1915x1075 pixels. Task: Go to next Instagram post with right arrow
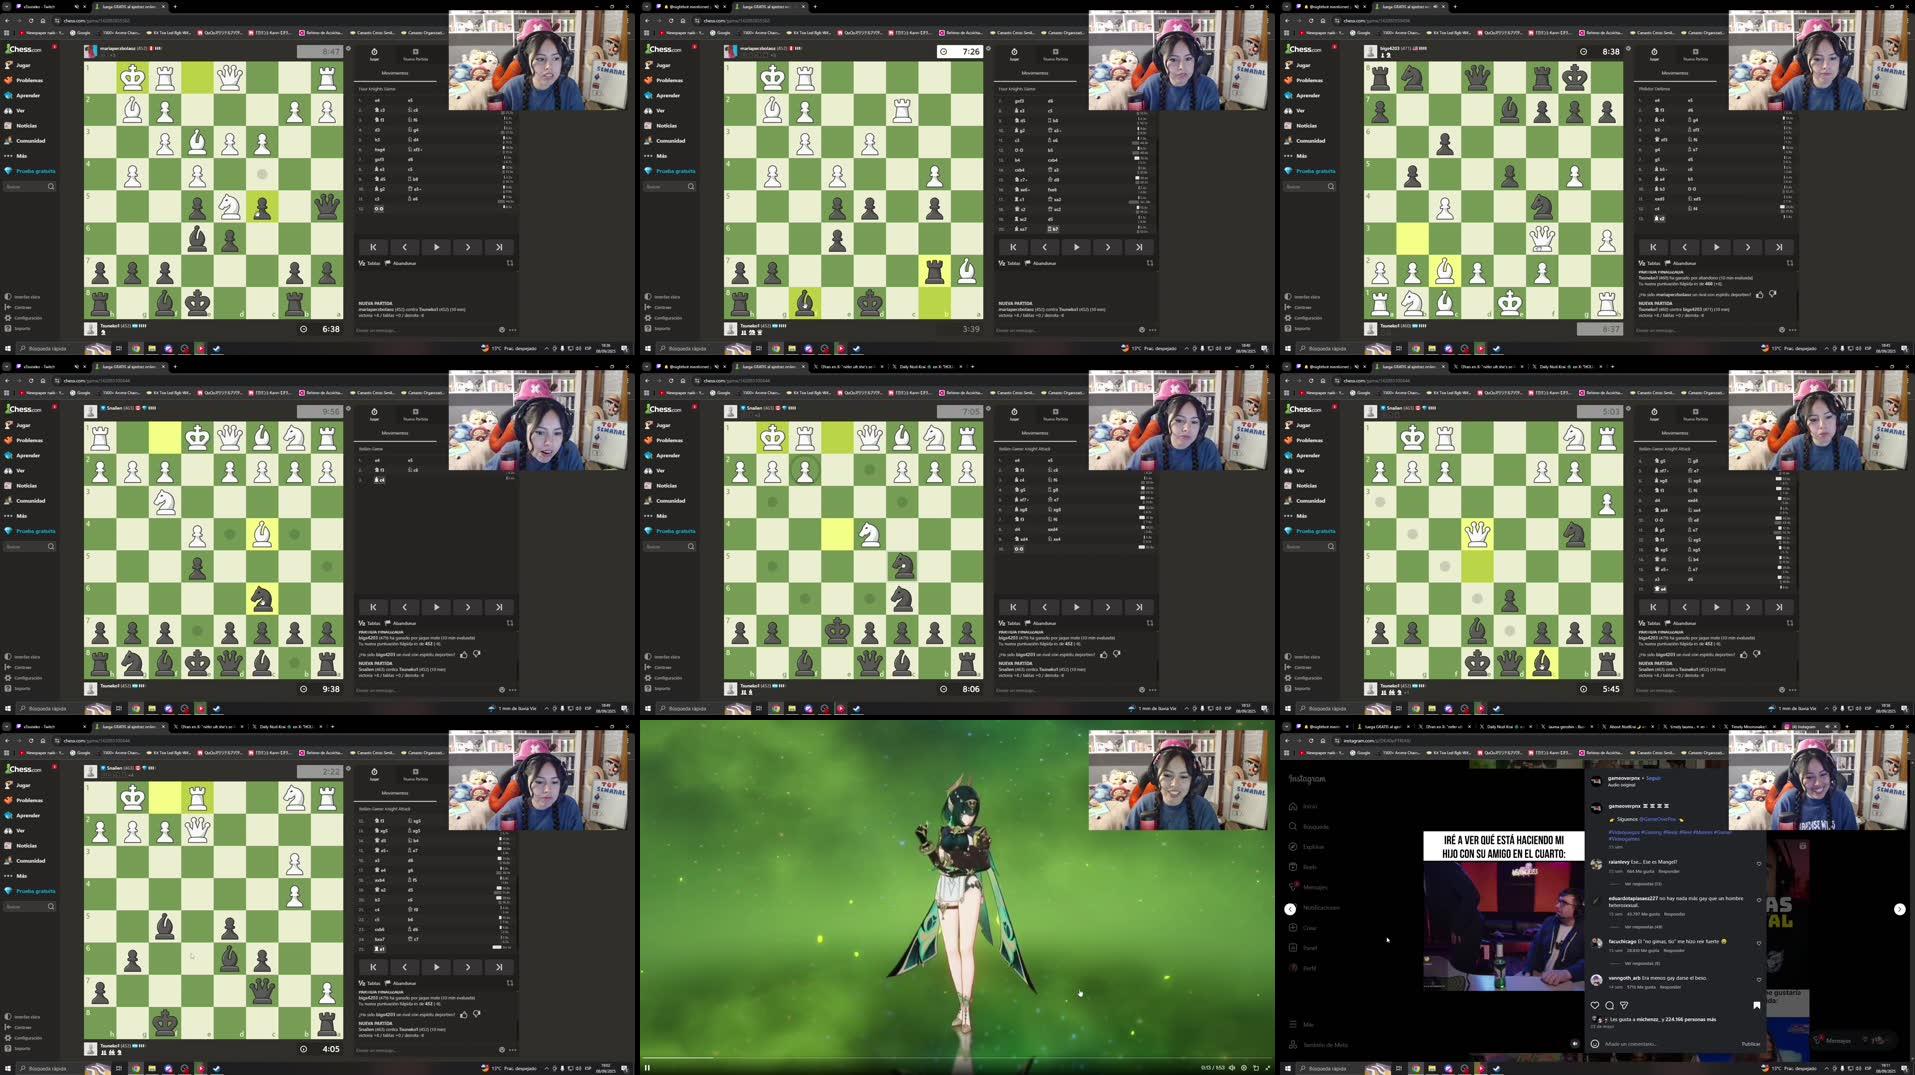(1899, 909)
